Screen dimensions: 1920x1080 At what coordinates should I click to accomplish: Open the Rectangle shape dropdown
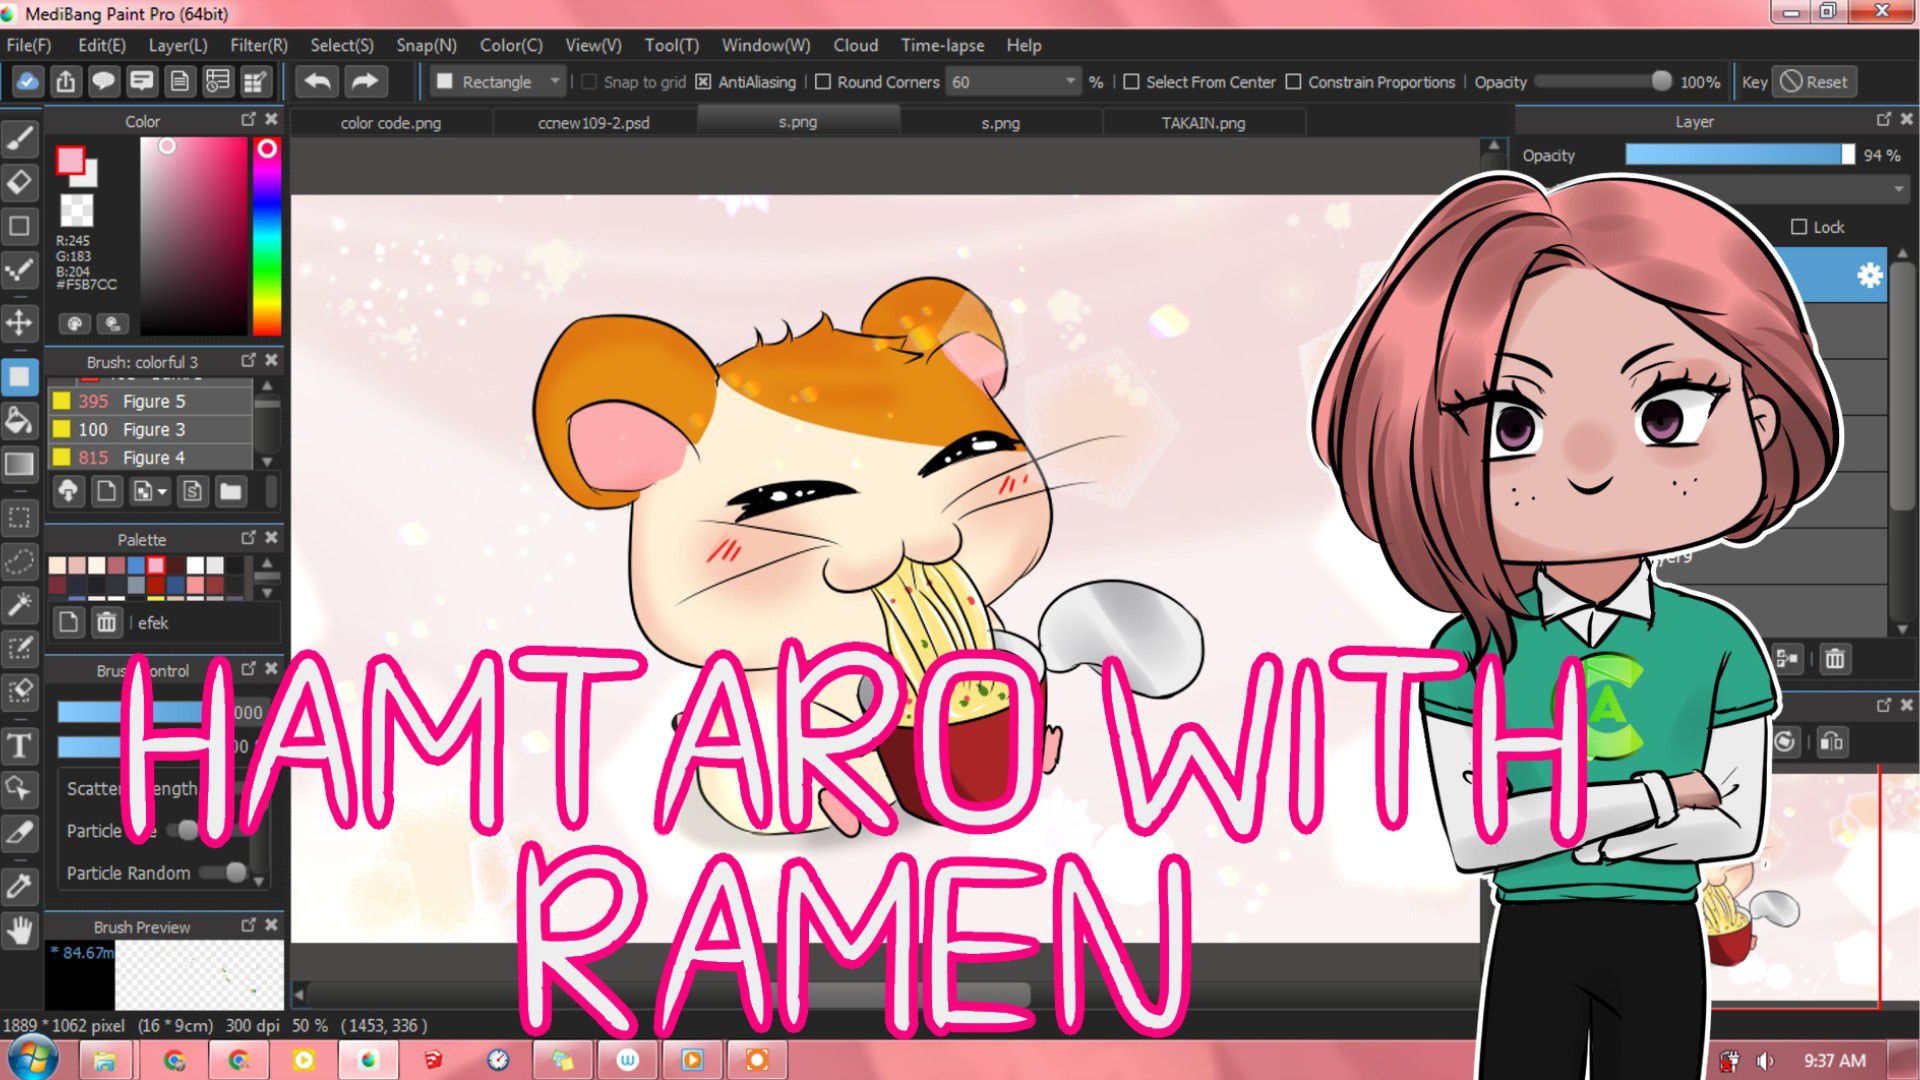[499, 82]
